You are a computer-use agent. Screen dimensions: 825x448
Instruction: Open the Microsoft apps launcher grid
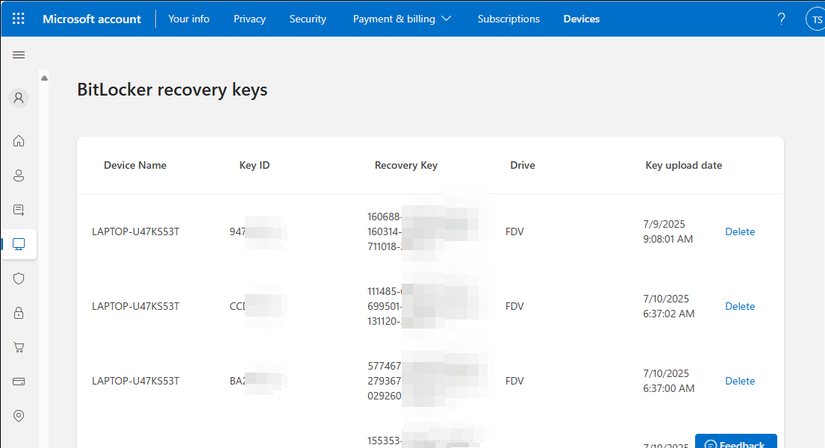tap(18, 19)
